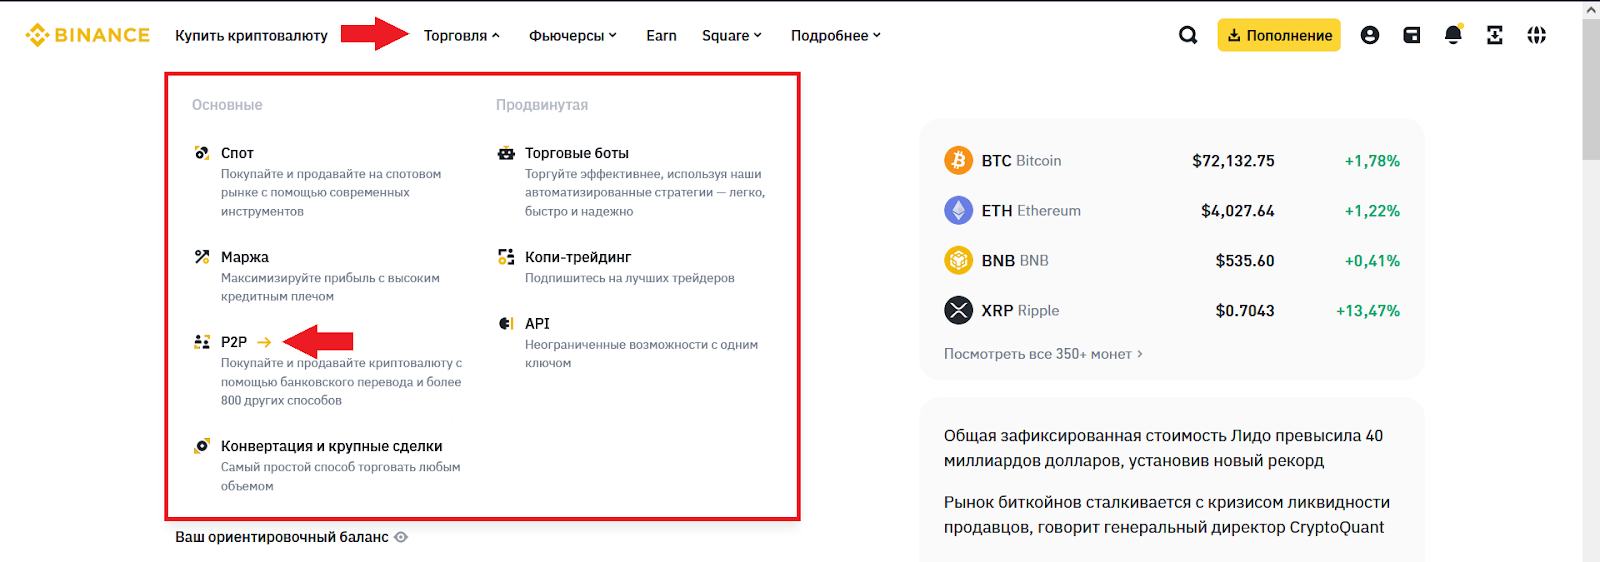Expand the Подробнее dropdown
The image size is (1600, 562).
tap(836, 35)
